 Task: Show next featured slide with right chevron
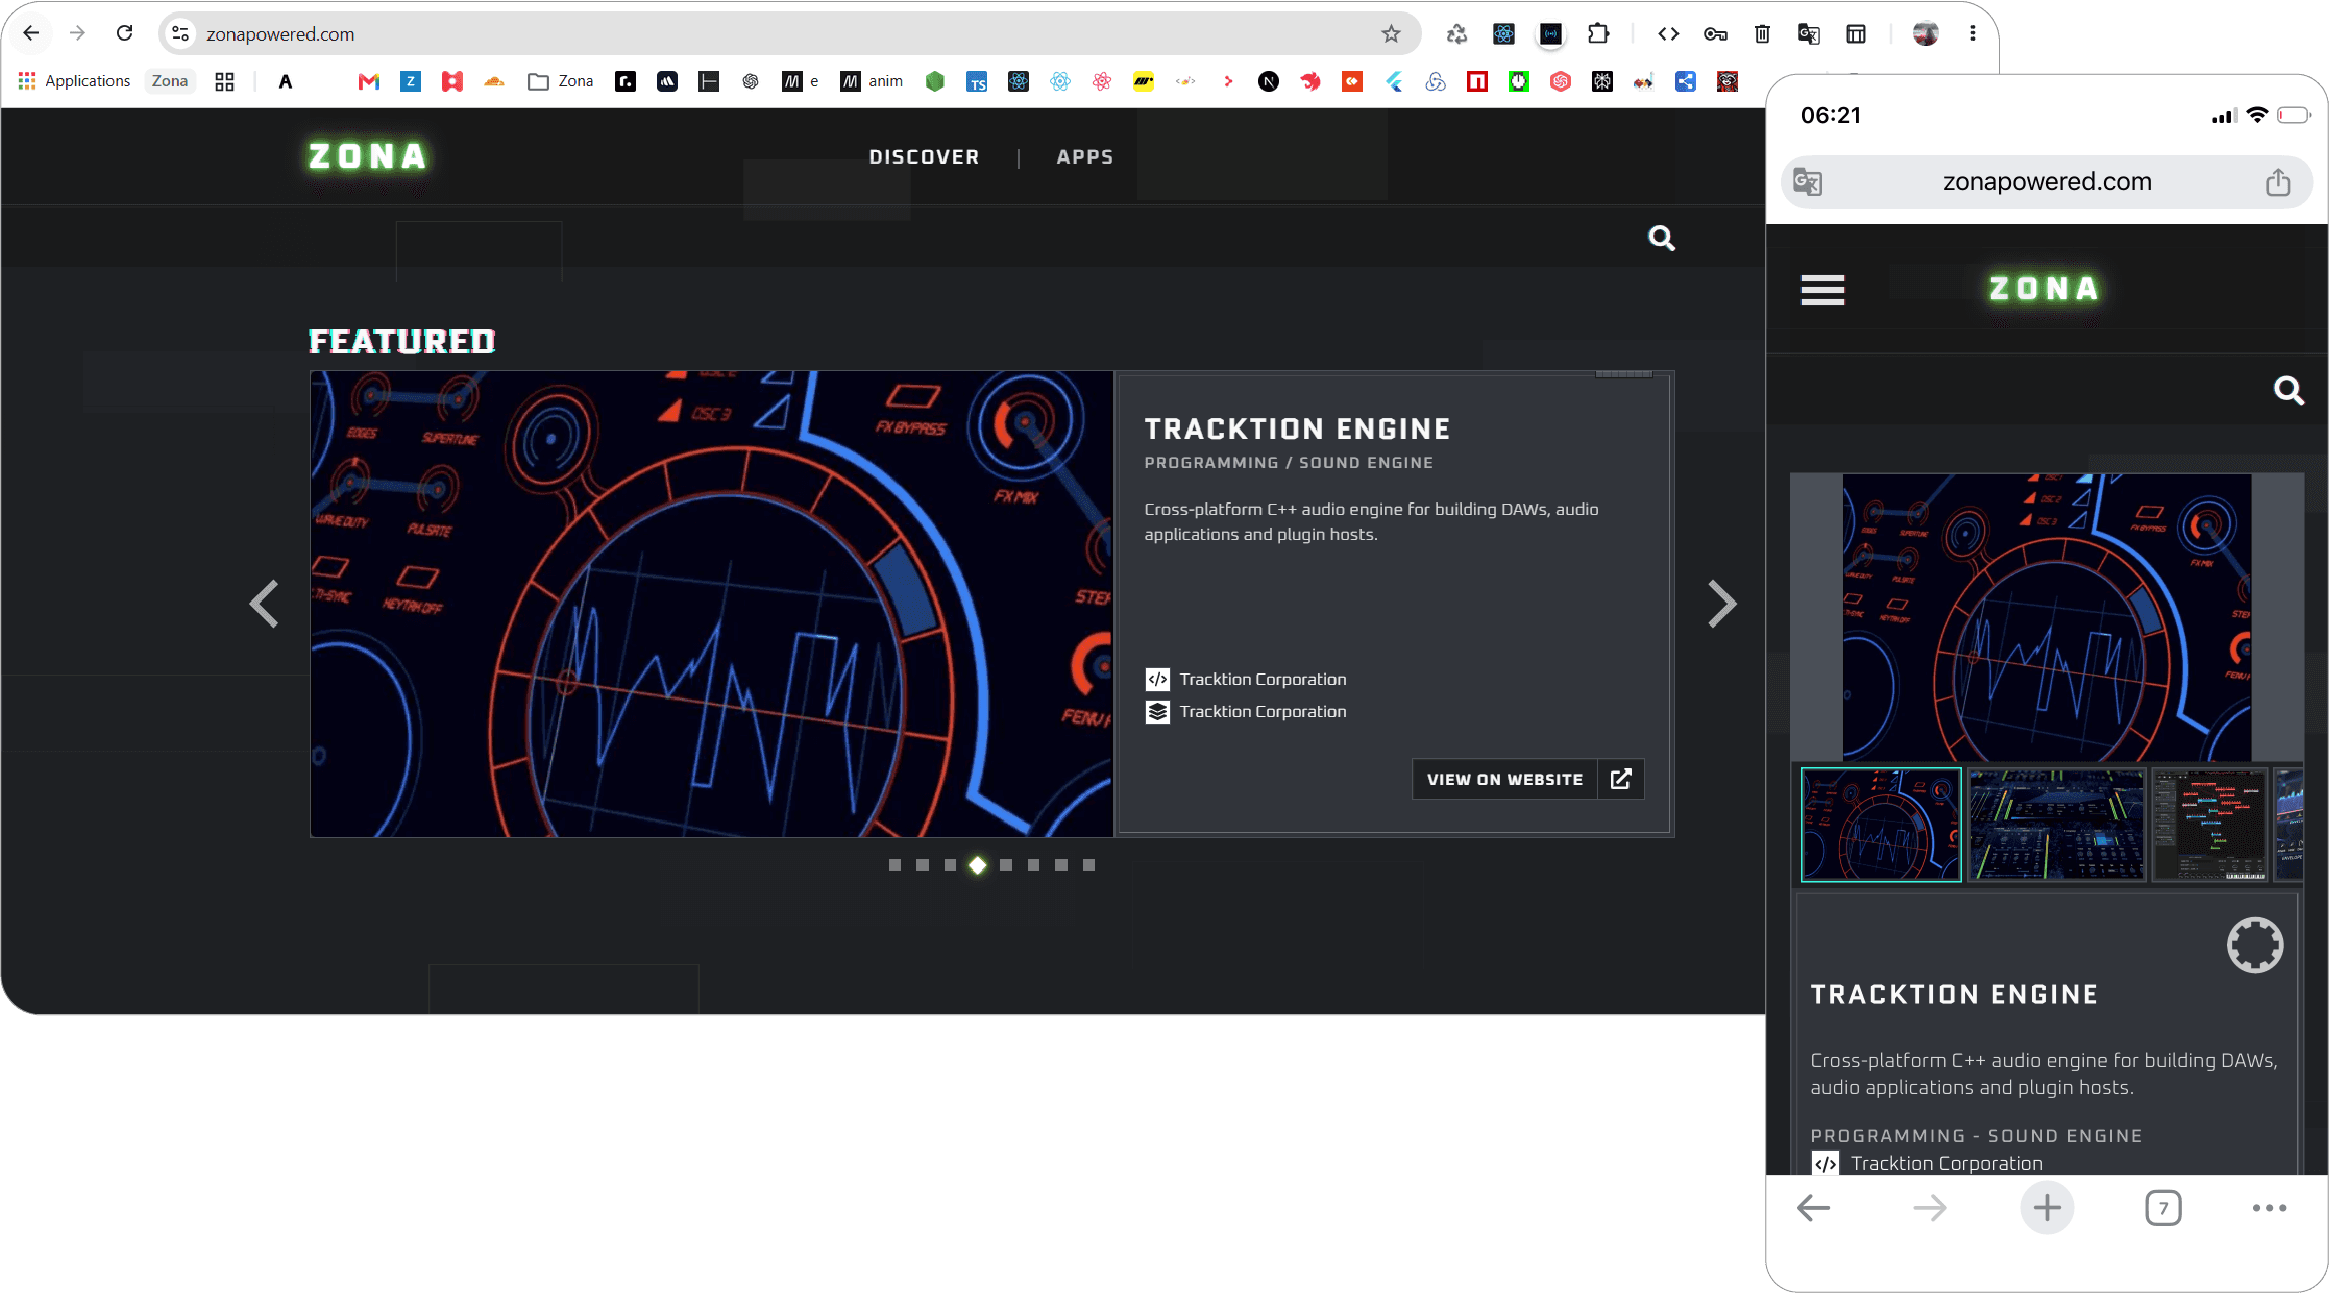[1721, 604]
